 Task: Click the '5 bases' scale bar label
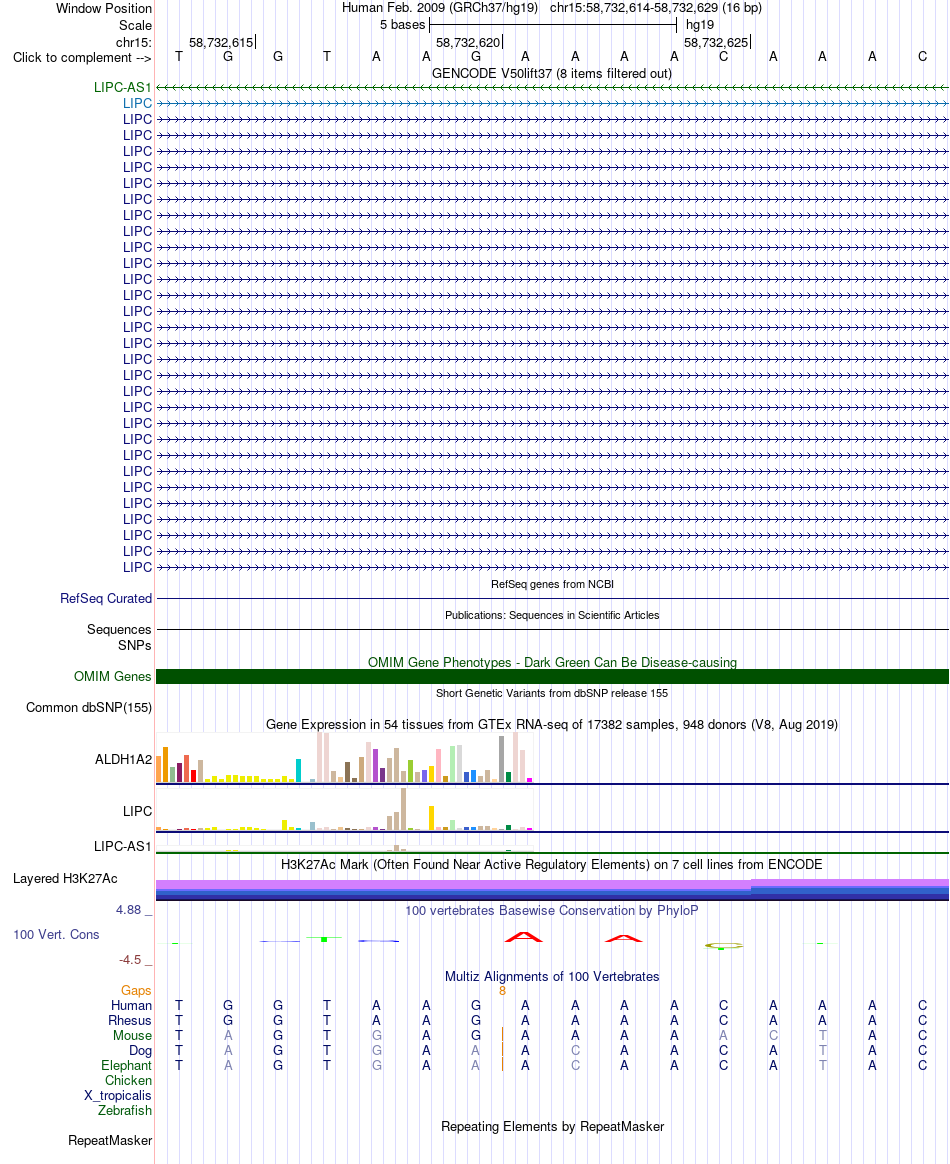pos(402,24)
